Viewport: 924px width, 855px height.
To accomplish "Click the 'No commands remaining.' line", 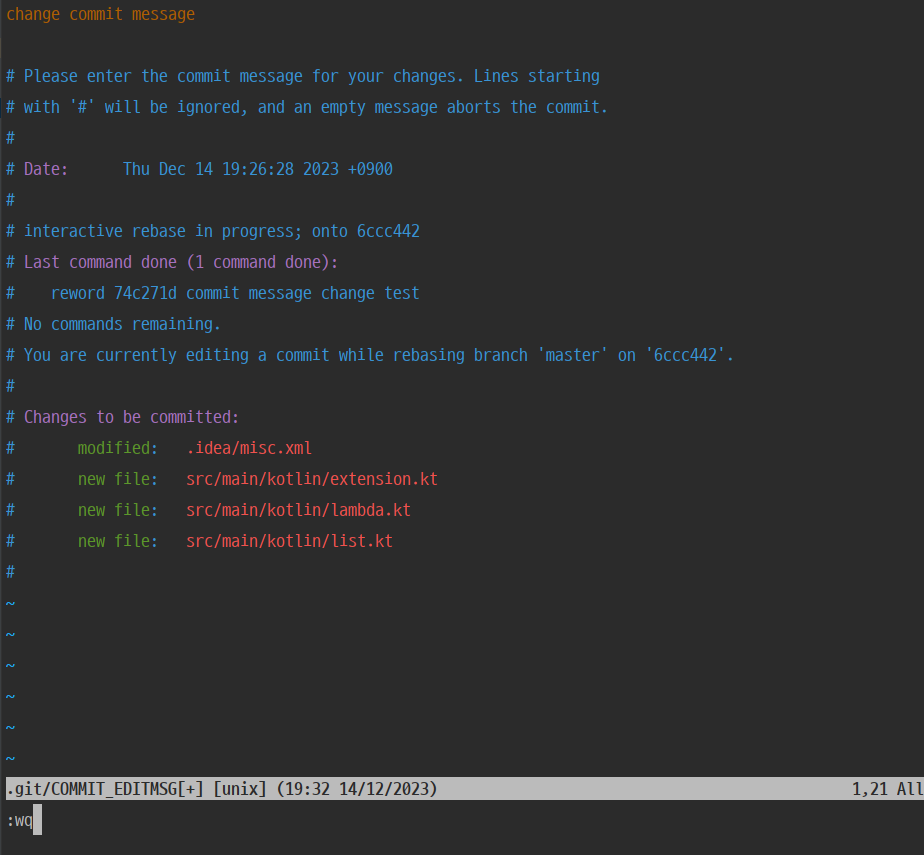I will pos(113,325).
